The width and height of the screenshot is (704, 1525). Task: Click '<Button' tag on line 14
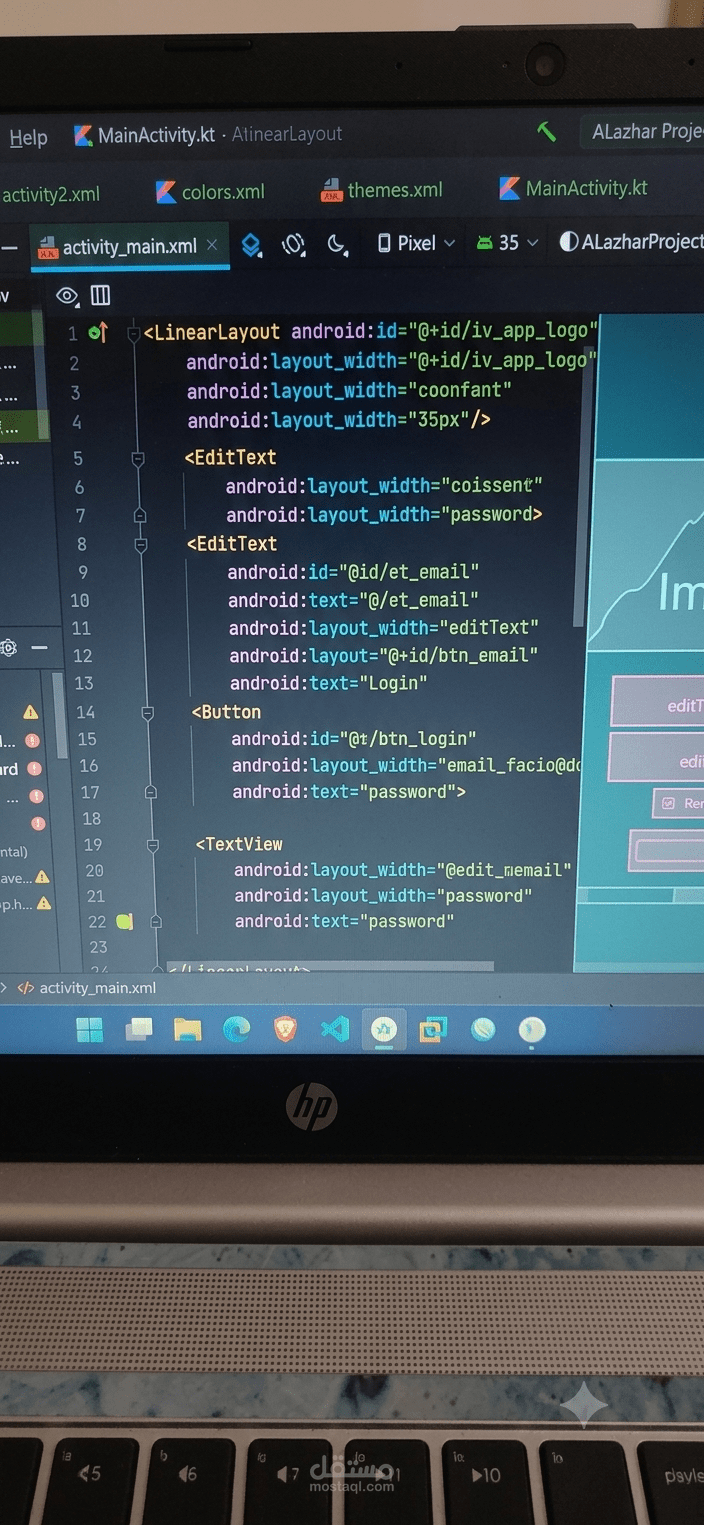[226, 712]
